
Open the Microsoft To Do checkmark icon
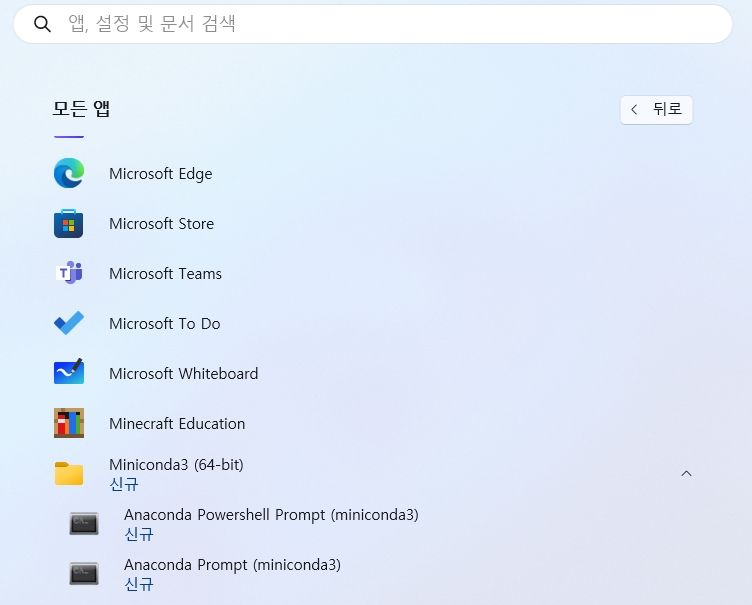tap(69, 323)
